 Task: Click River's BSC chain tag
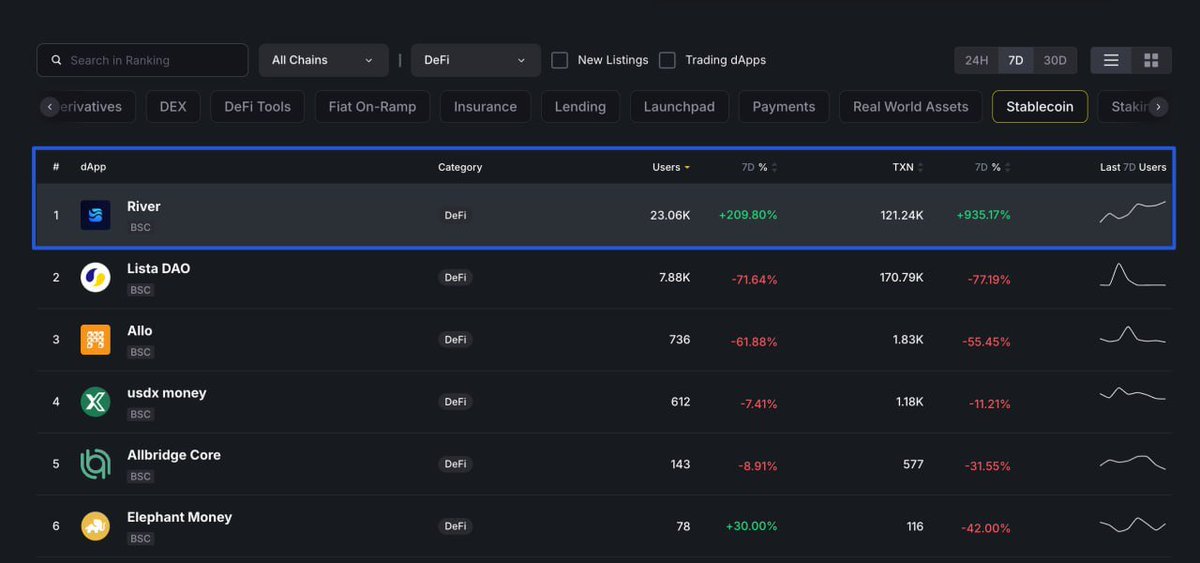(x=140, y=228)
